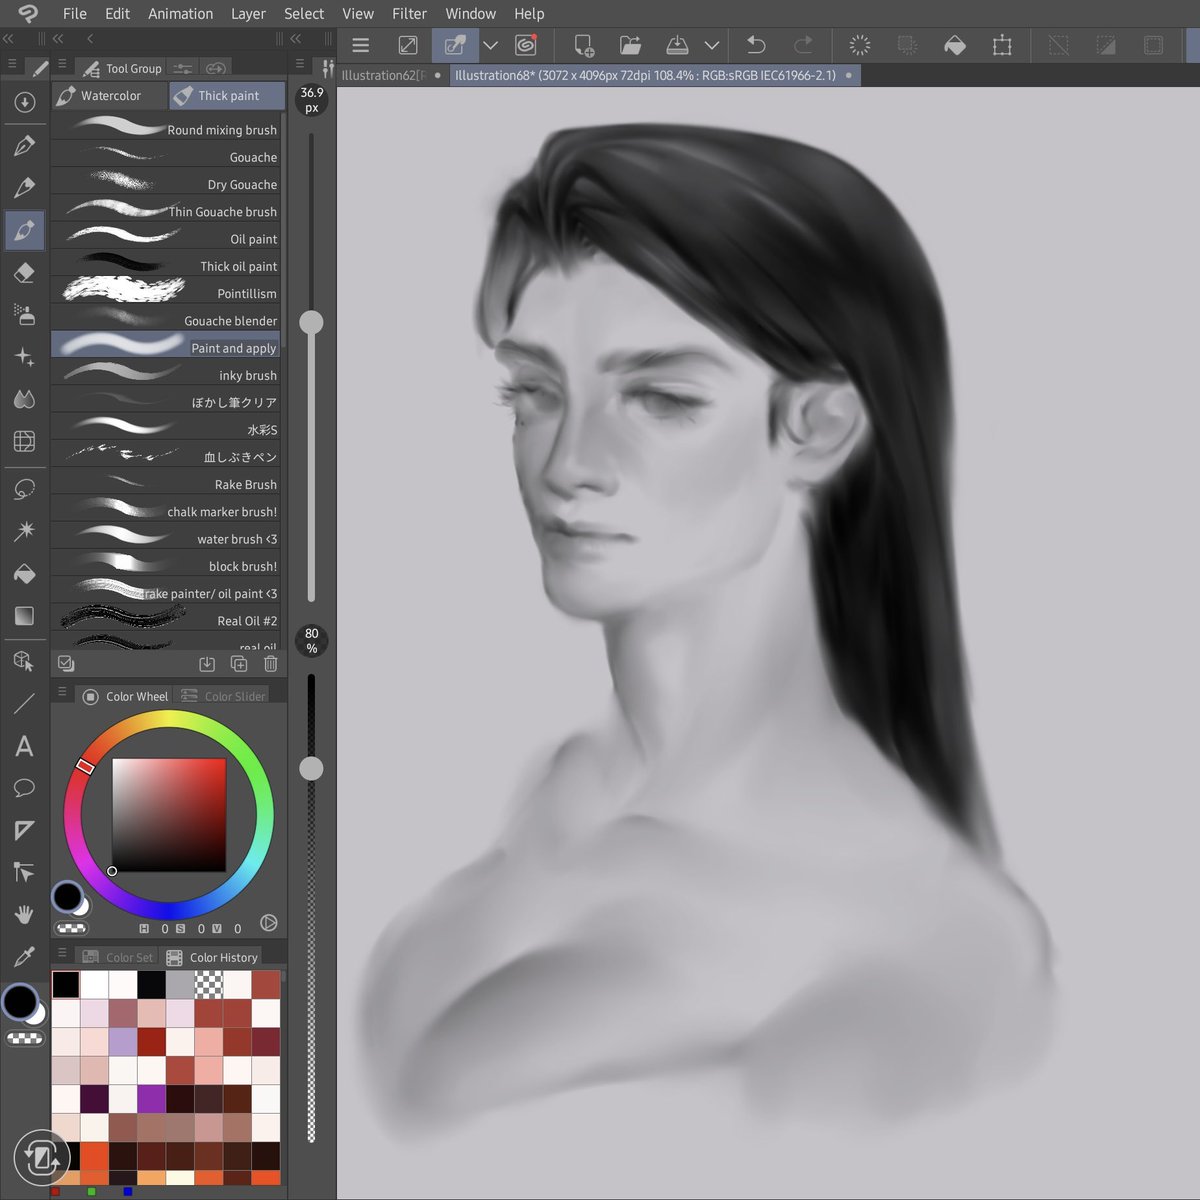Select the Fill bucket tool in tool palette
The image size is (1200, 1200).
[x=25, y=573]
